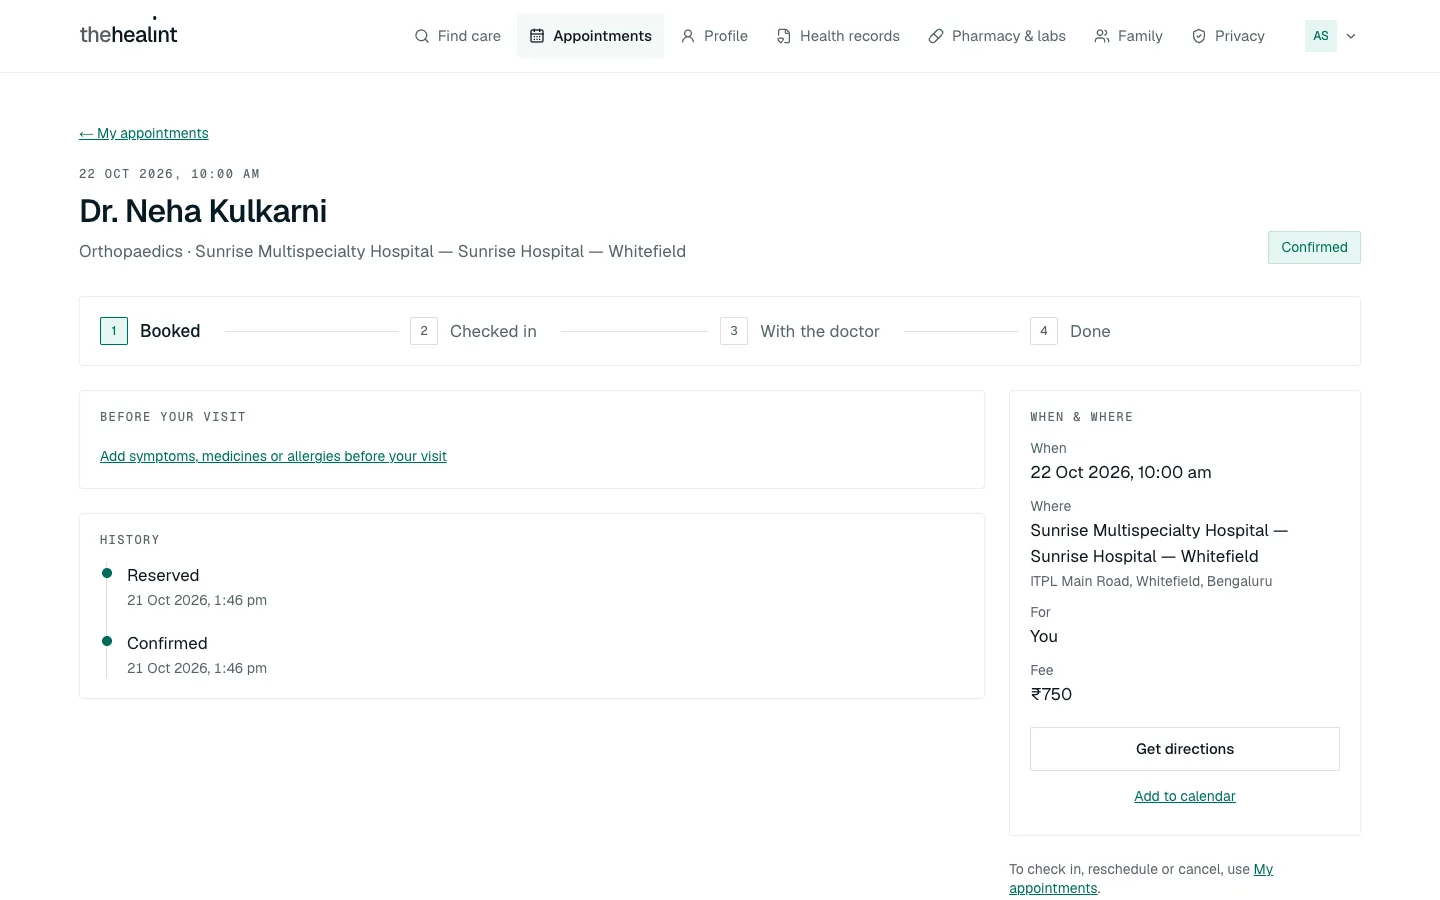Click the Health records document icon

tap(784, 36)
